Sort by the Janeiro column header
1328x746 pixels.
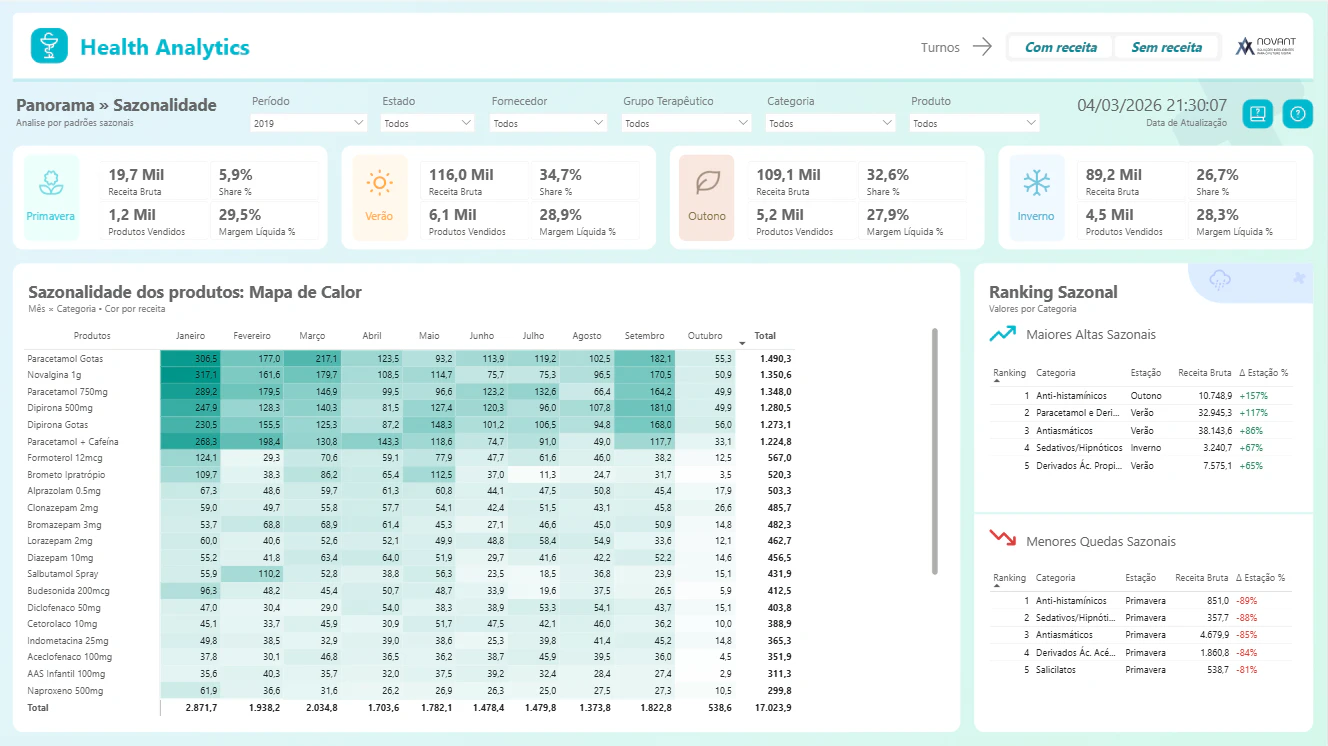click(x=190, y=336)
